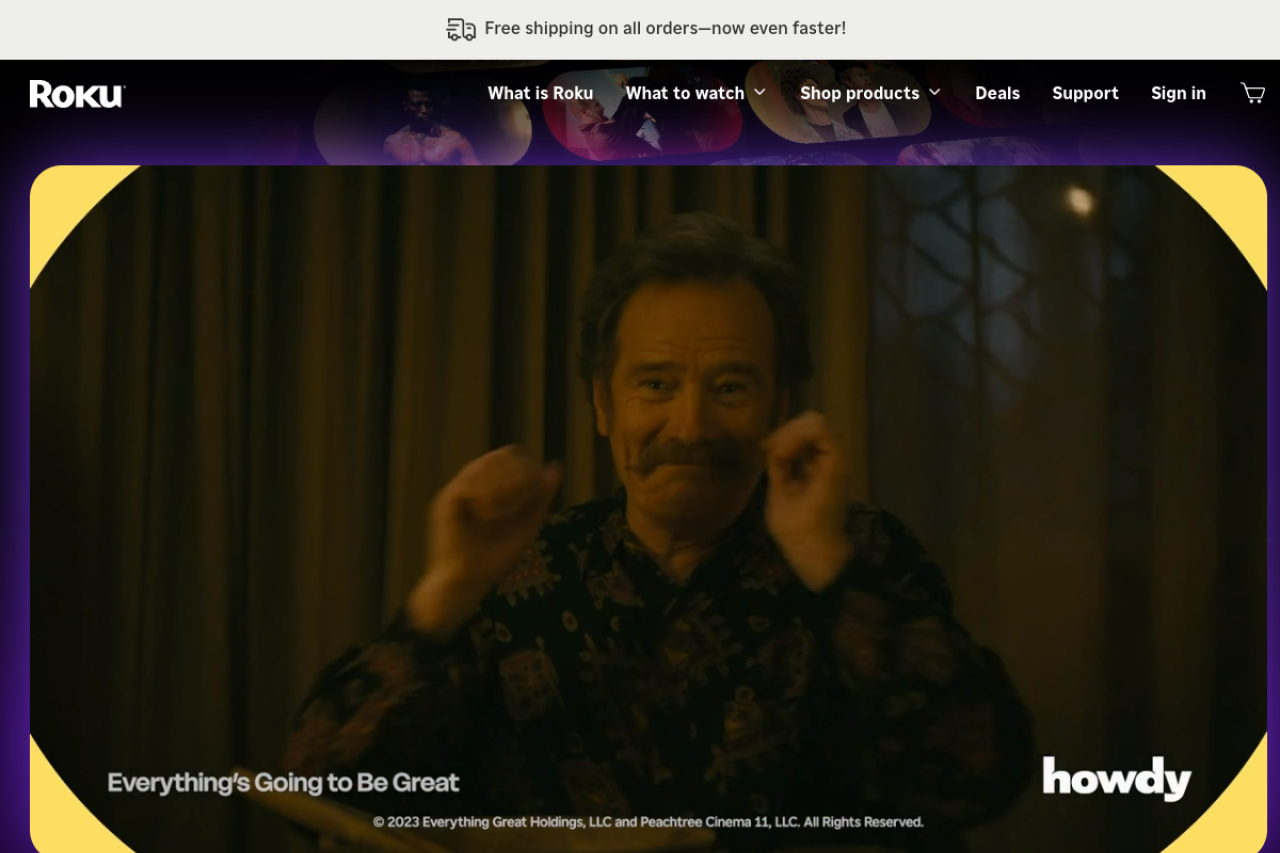
Task: Click the howdy logo
Action: [1116, 778]
